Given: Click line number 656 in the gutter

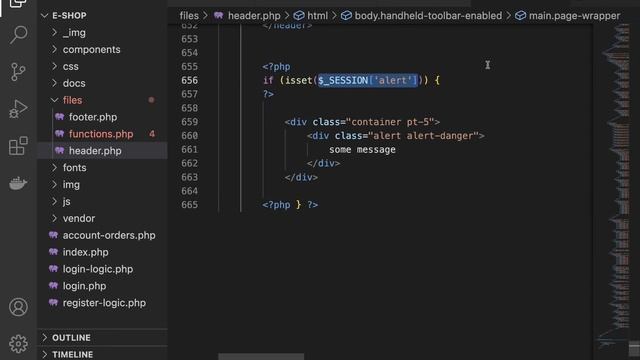Looking at the screenshot, I should pos(189,80).
